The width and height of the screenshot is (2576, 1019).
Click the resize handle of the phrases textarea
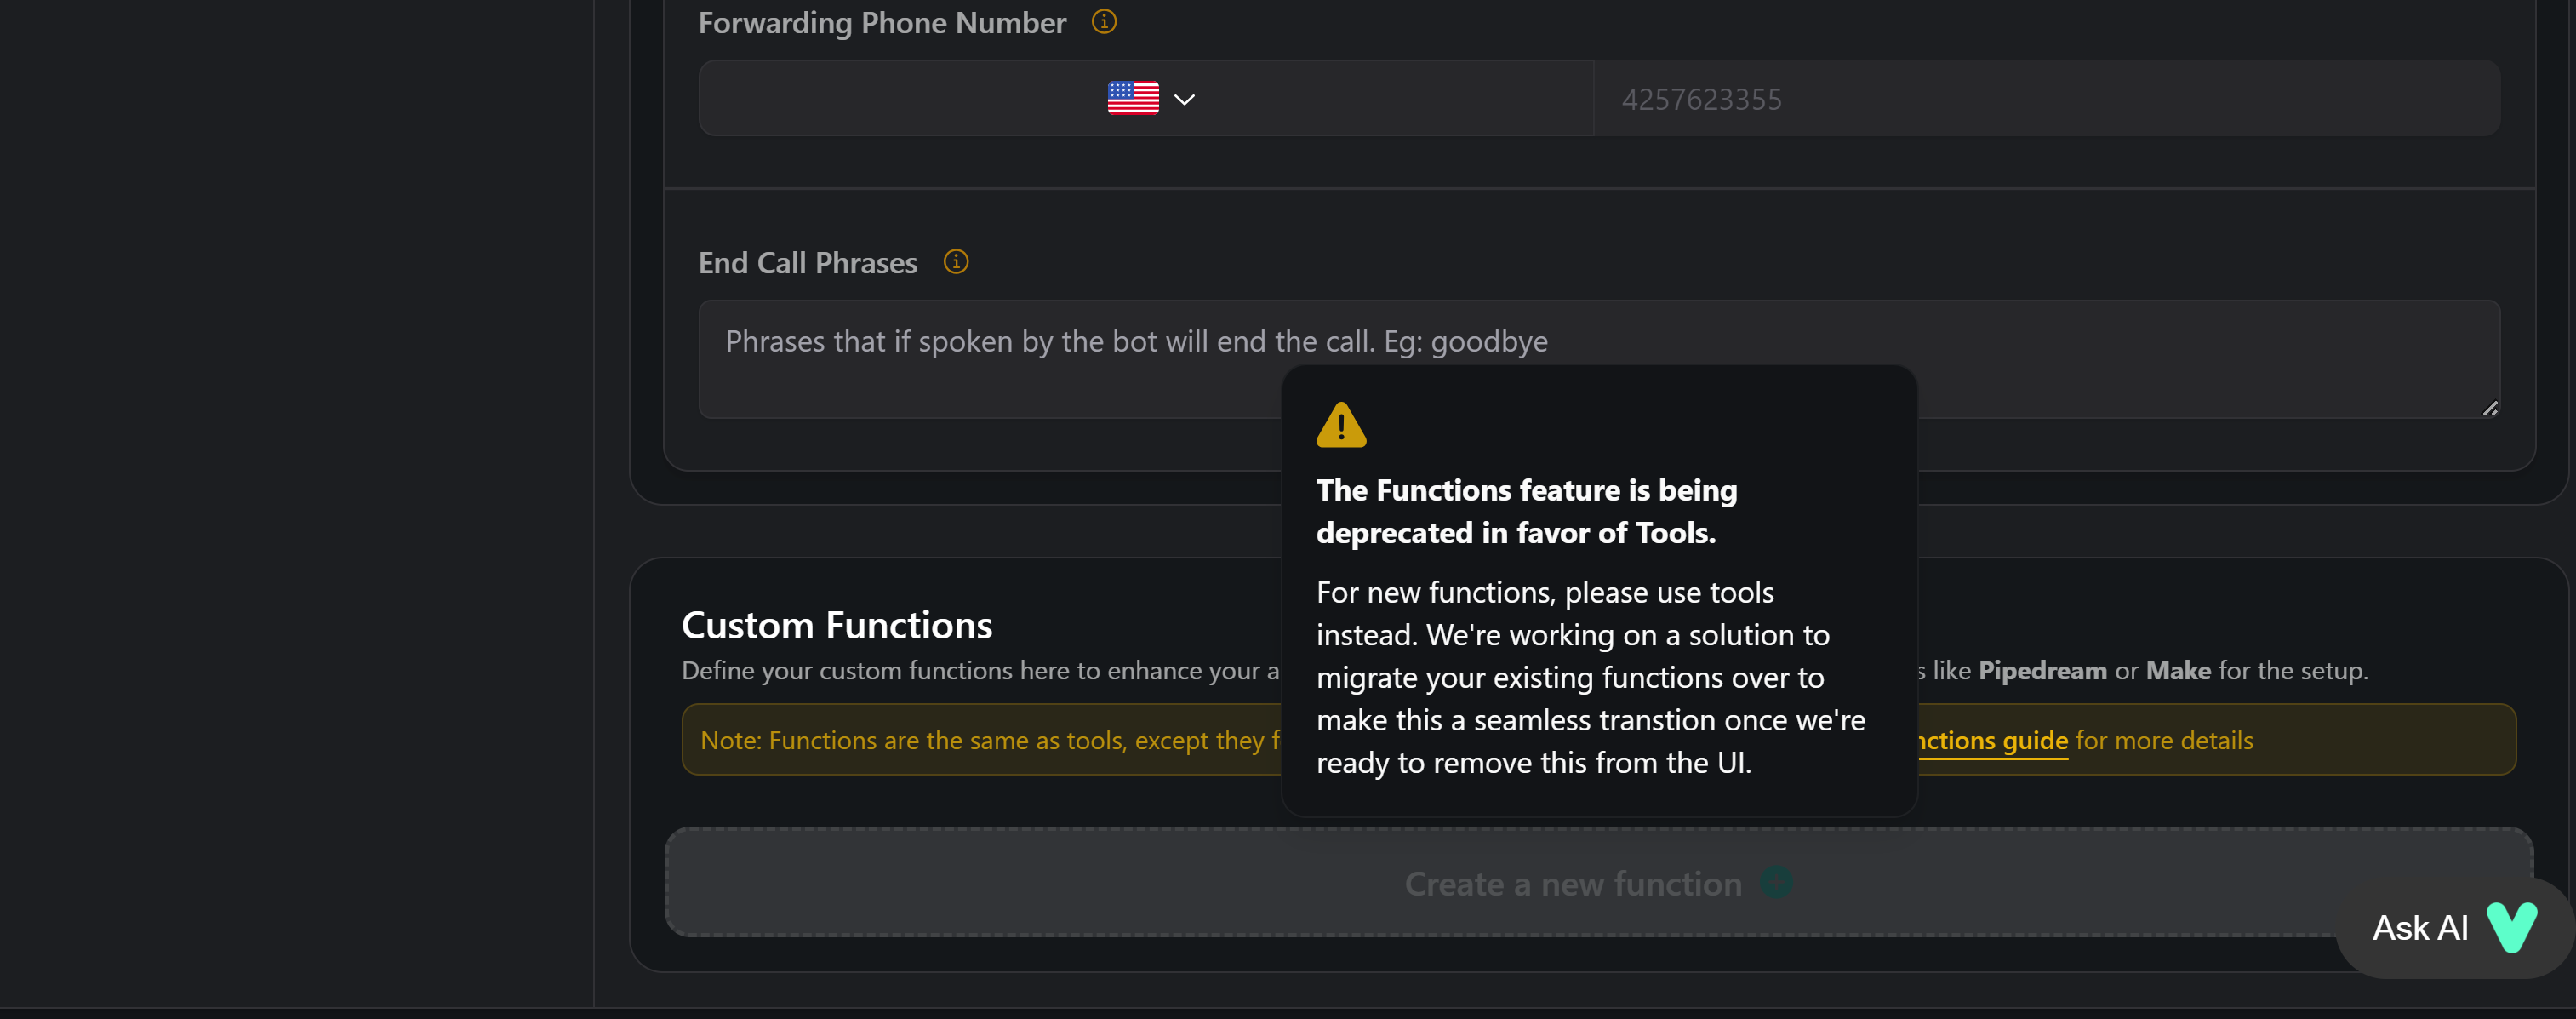point(2490,409)
